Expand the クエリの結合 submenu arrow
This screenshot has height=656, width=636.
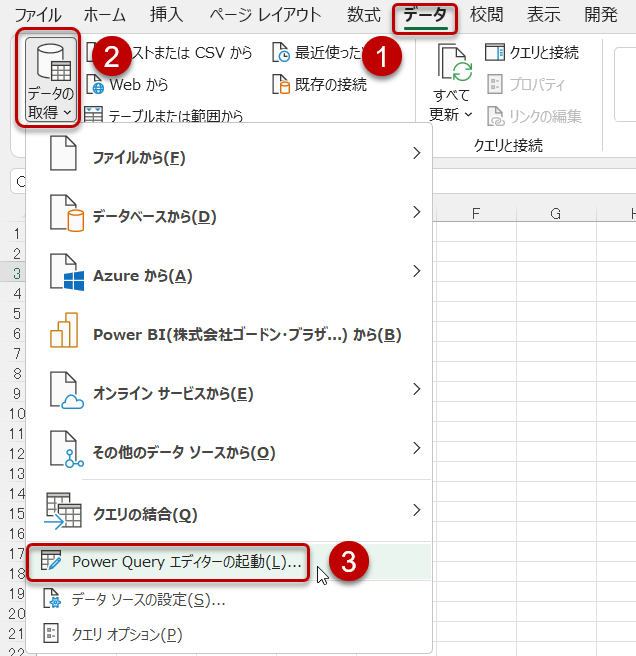point(416,510)
